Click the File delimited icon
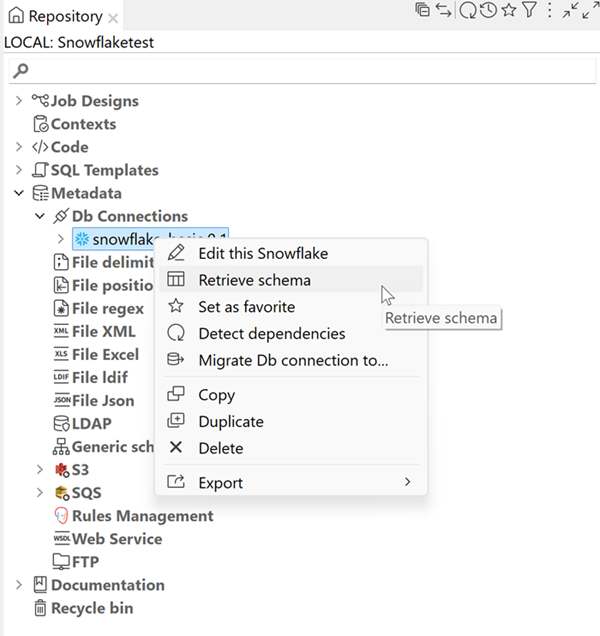This screenshot has height=636, width=600. coord(61,262)
